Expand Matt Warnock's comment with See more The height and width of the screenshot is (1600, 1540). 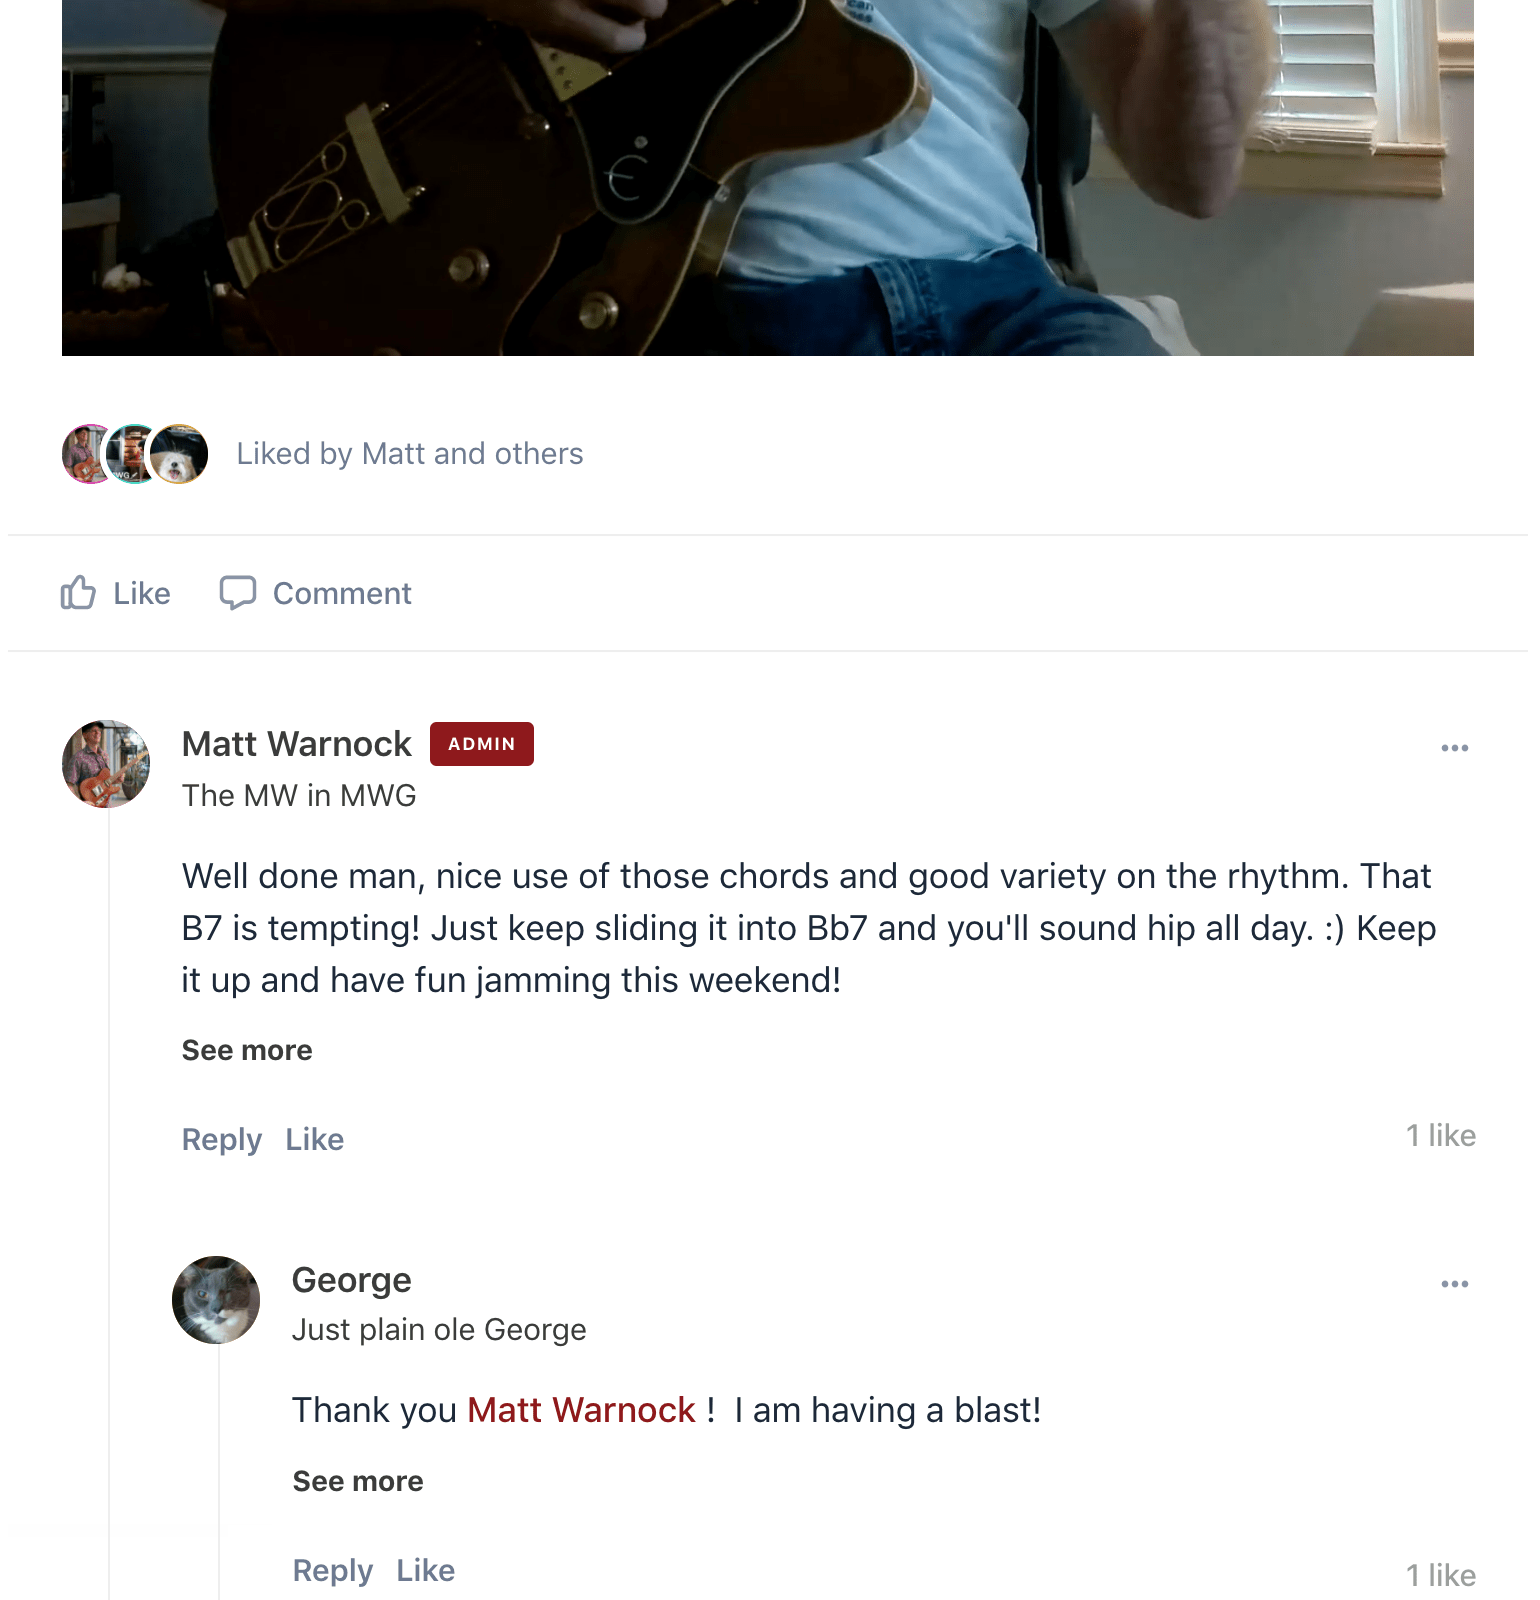tap(247, 1050)
